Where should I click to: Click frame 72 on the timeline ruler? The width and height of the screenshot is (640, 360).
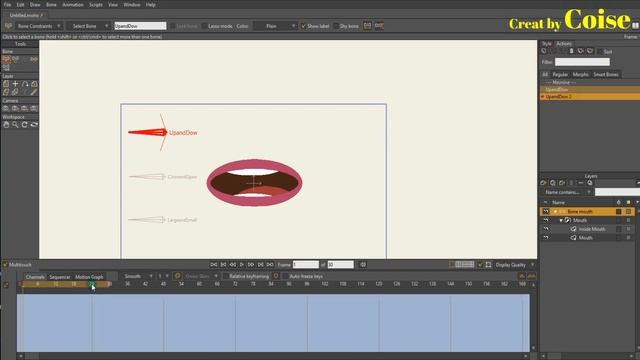click(235, 284)
